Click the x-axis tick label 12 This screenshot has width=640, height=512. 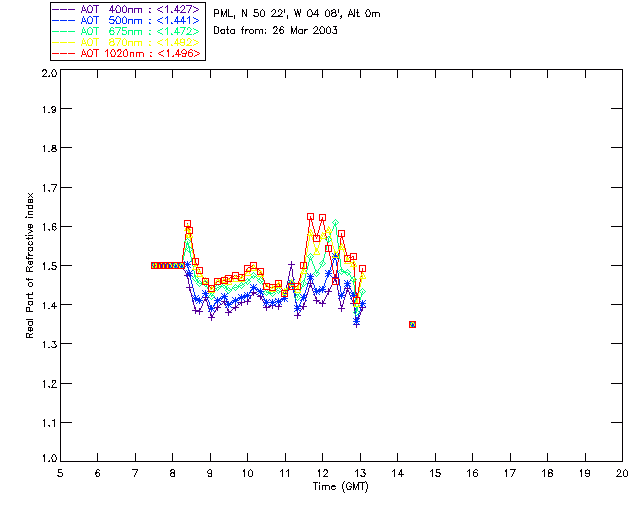point(322,474)
